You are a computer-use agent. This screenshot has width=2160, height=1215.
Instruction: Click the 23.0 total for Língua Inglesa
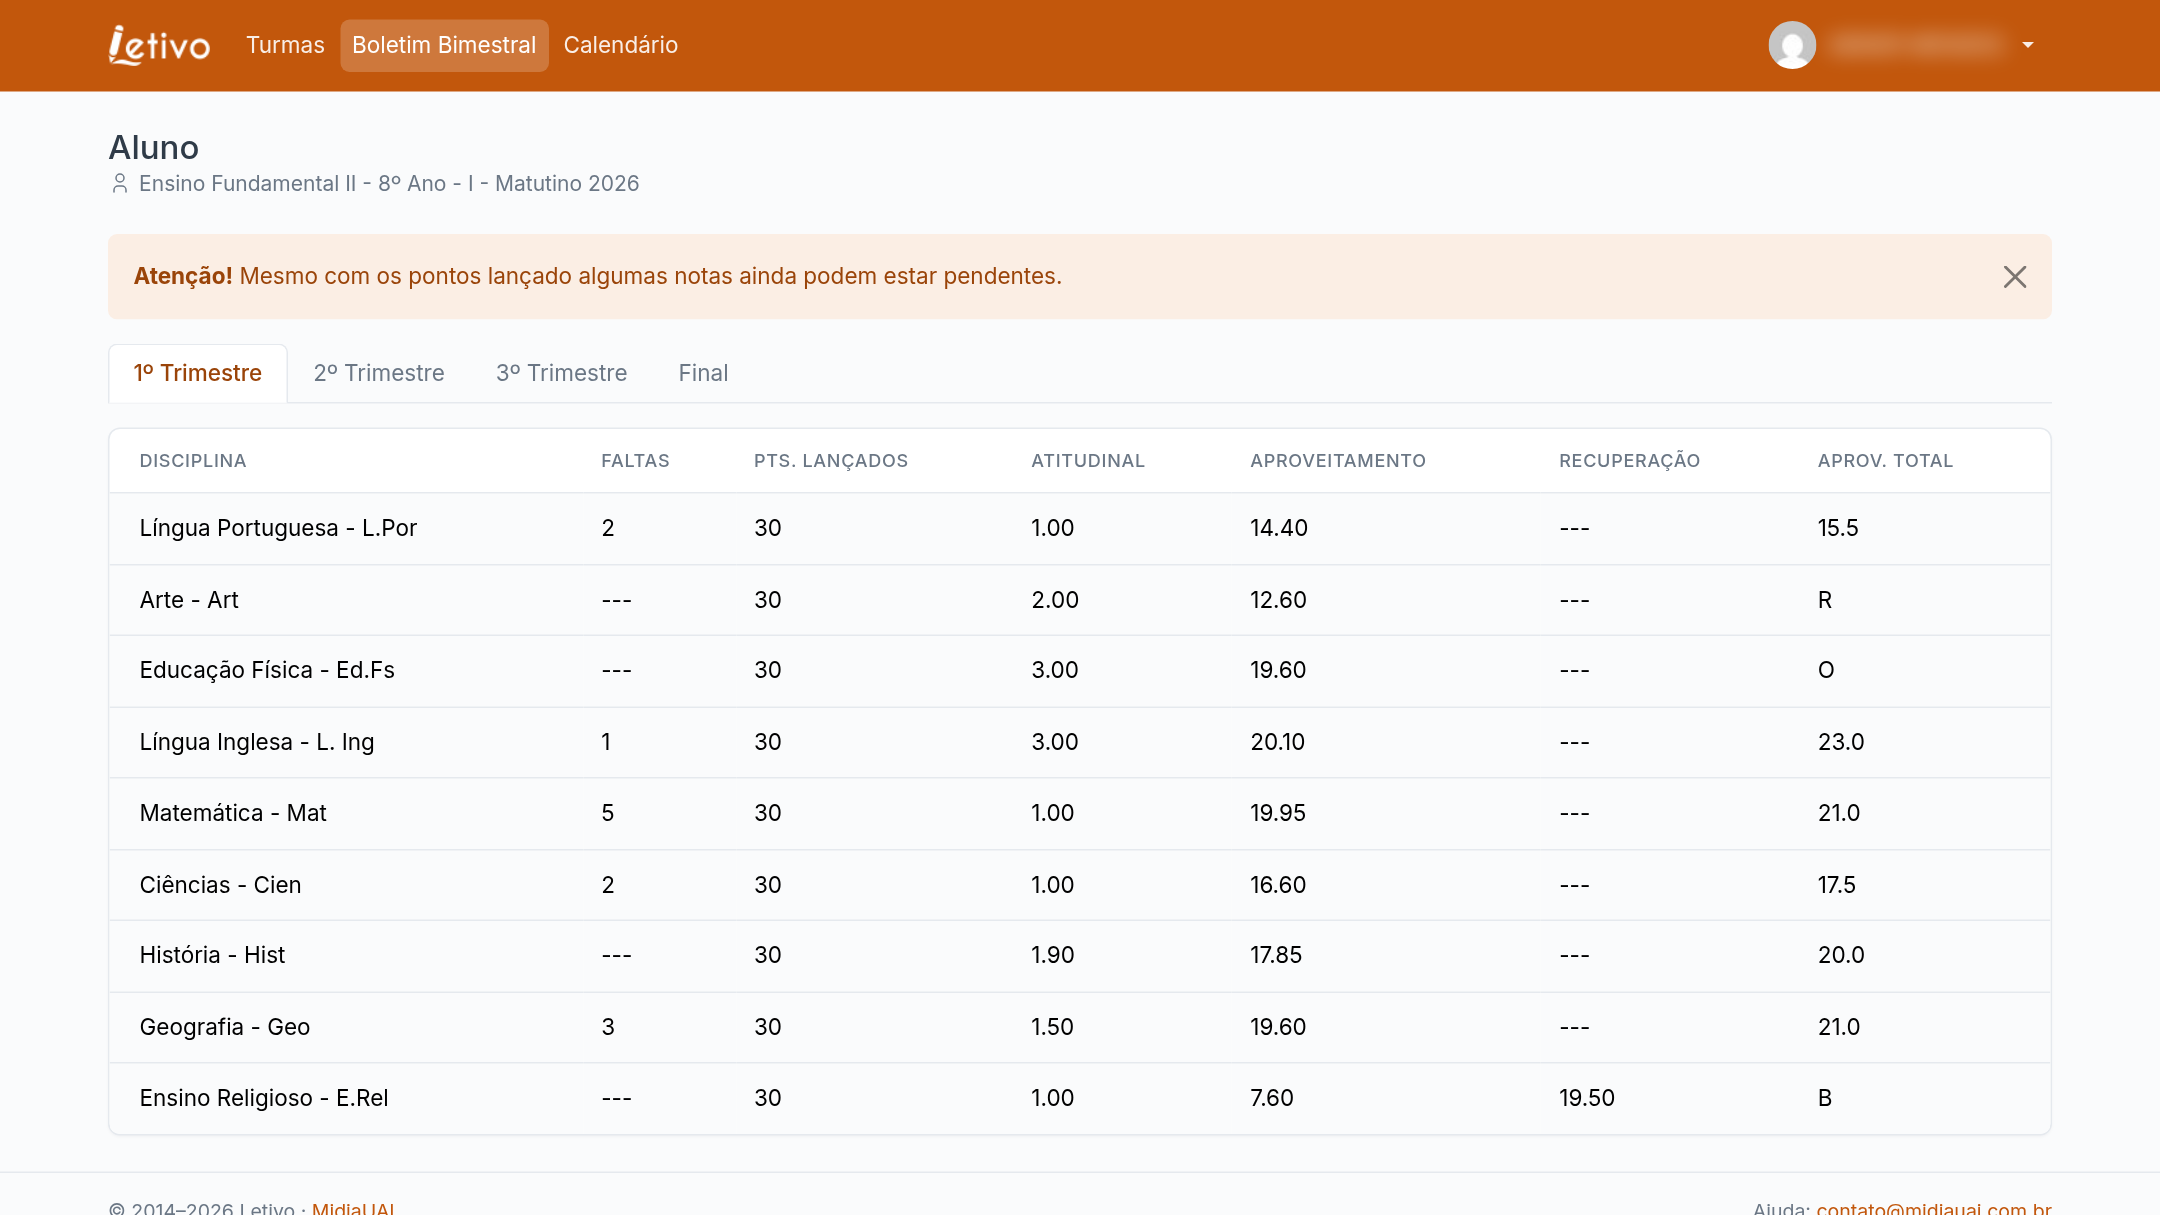click(x=1841, y=742)
